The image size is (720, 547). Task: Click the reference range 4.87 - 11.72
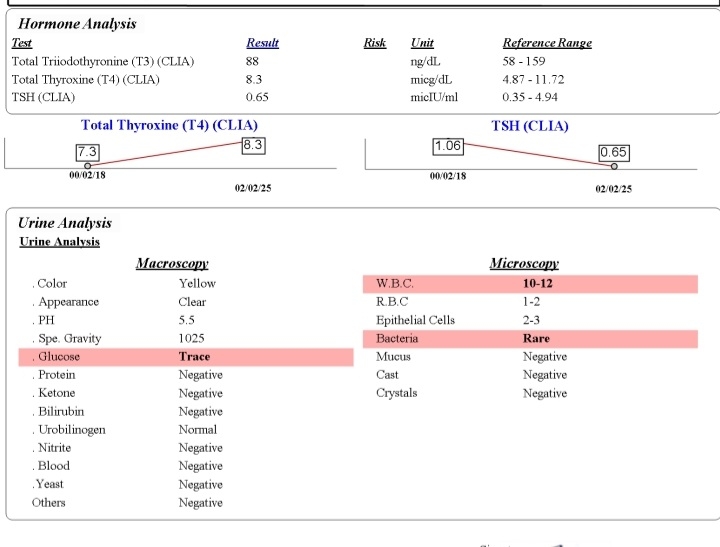pyautogui.click(x=533, y=79)
